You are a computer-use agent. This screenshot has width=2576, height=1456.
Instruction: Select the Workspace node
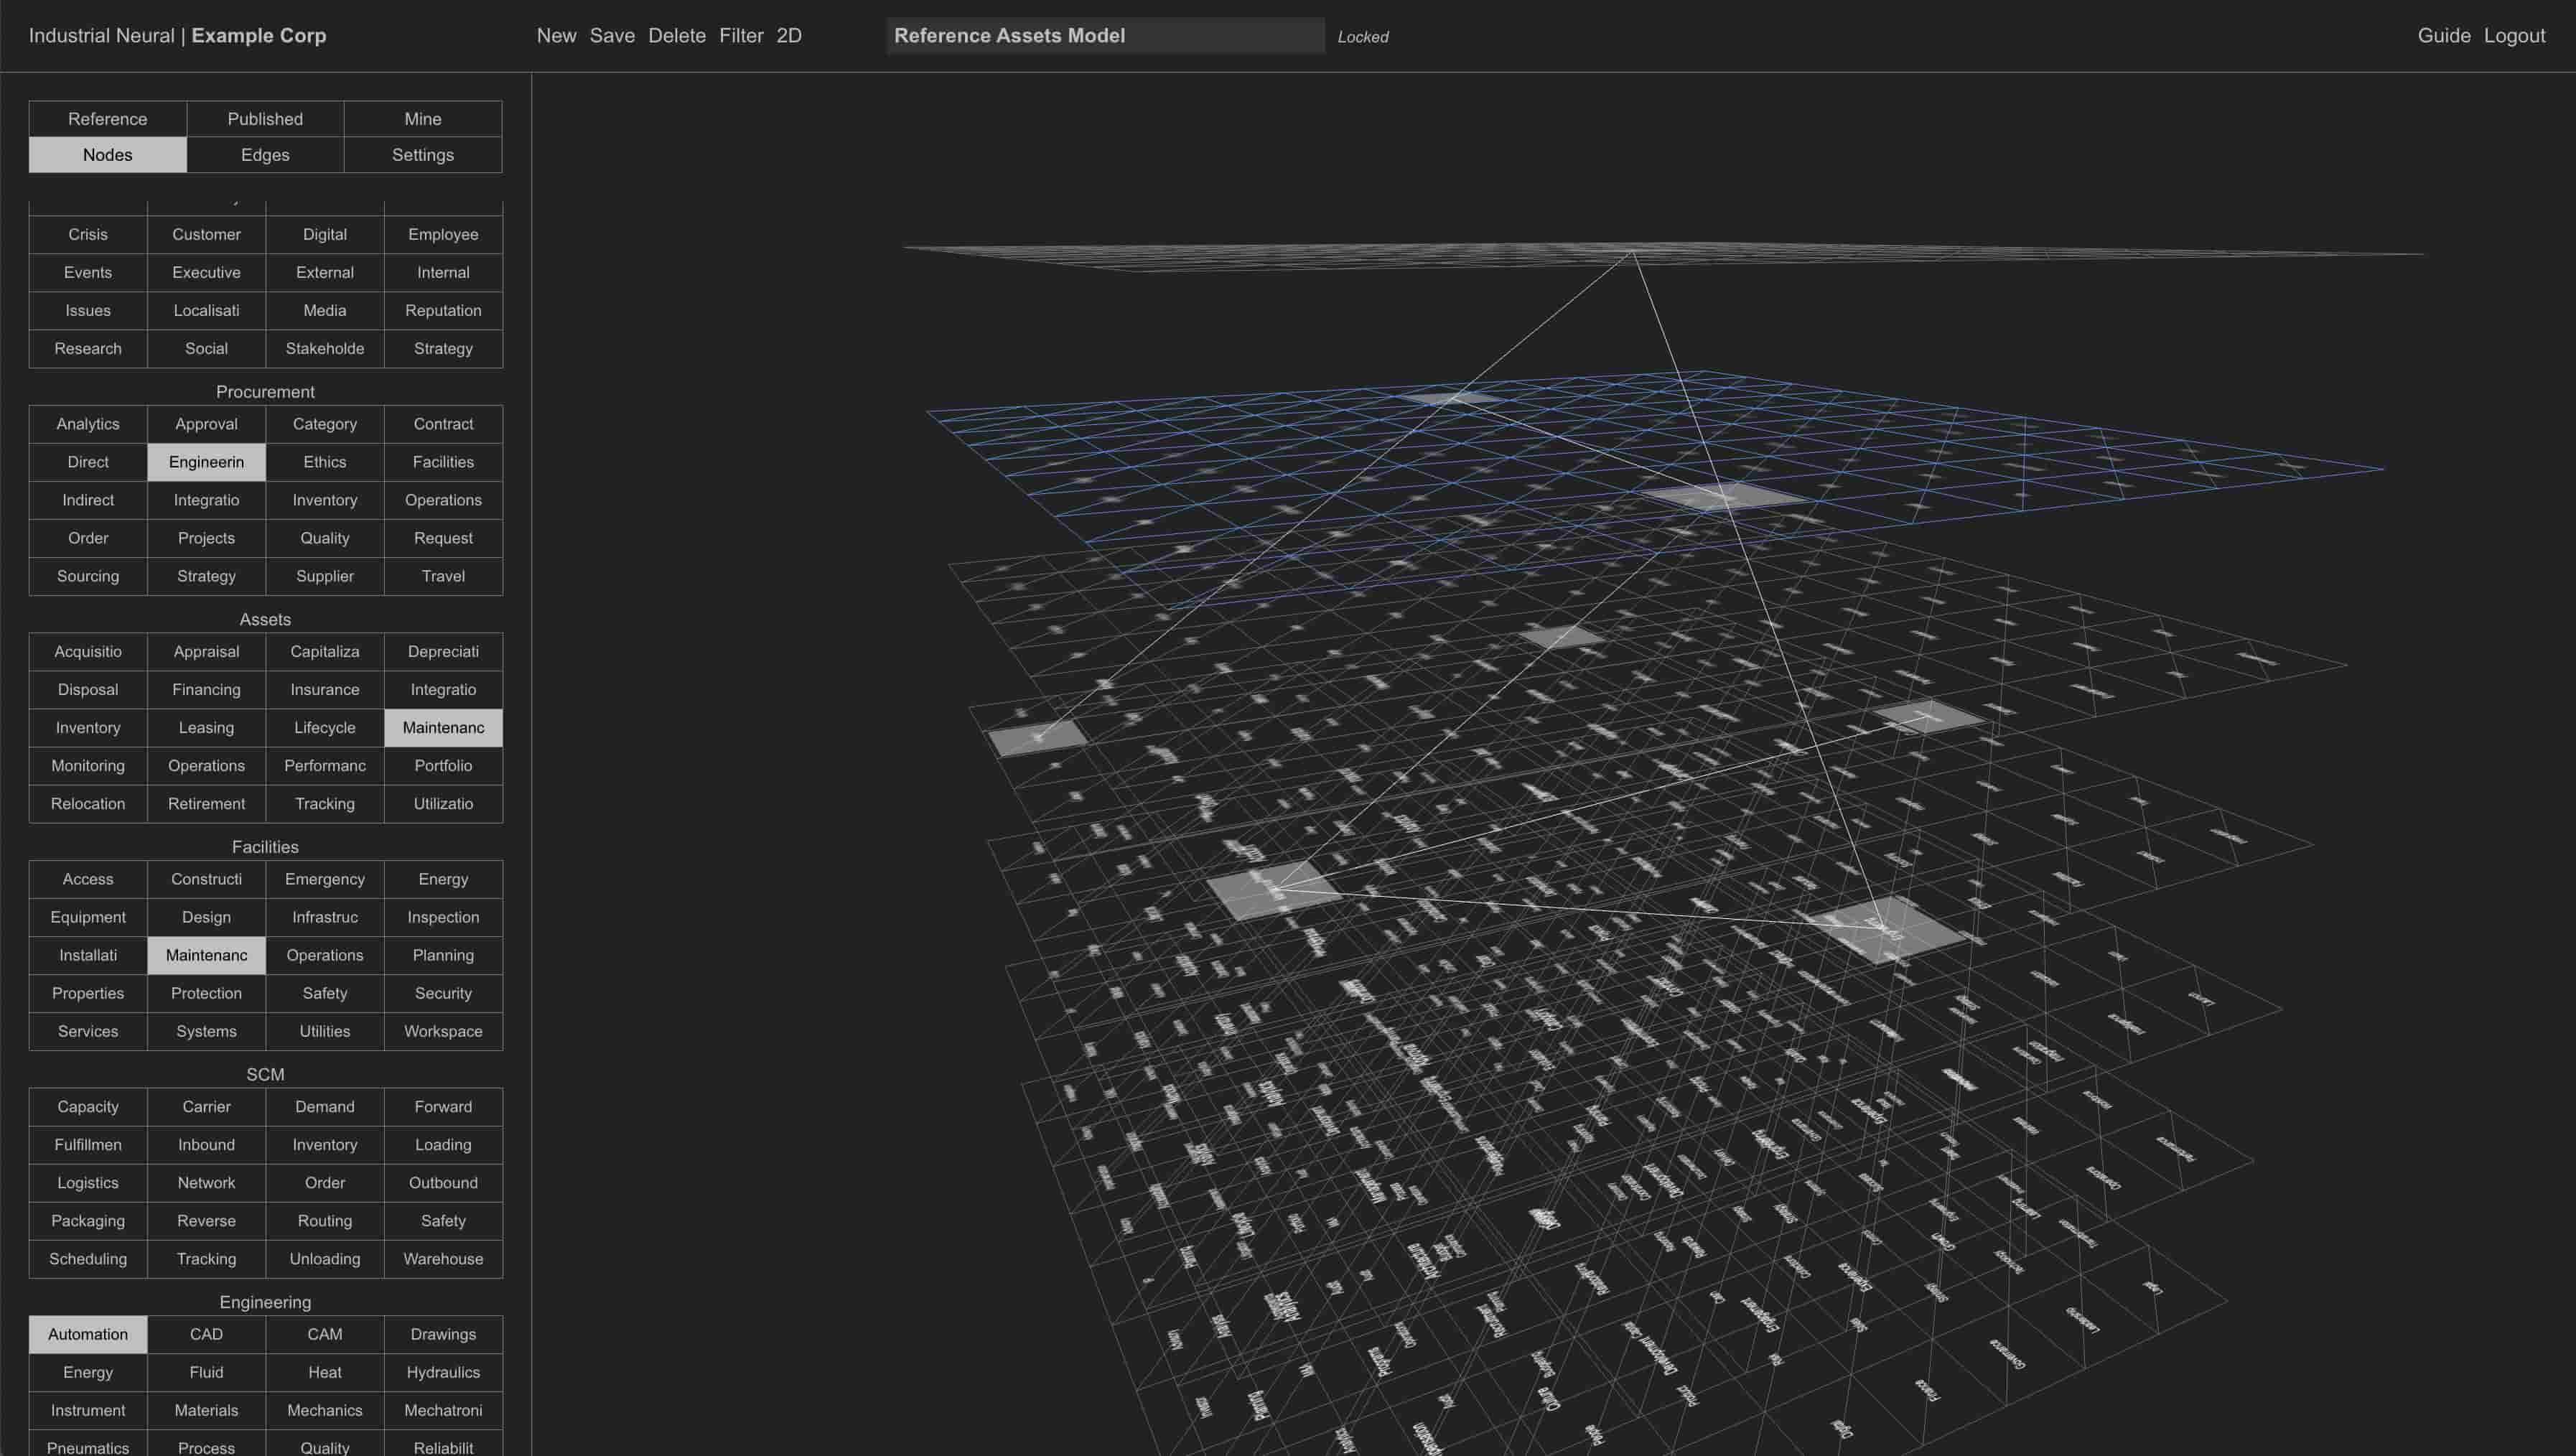[x=443, y=1031]
